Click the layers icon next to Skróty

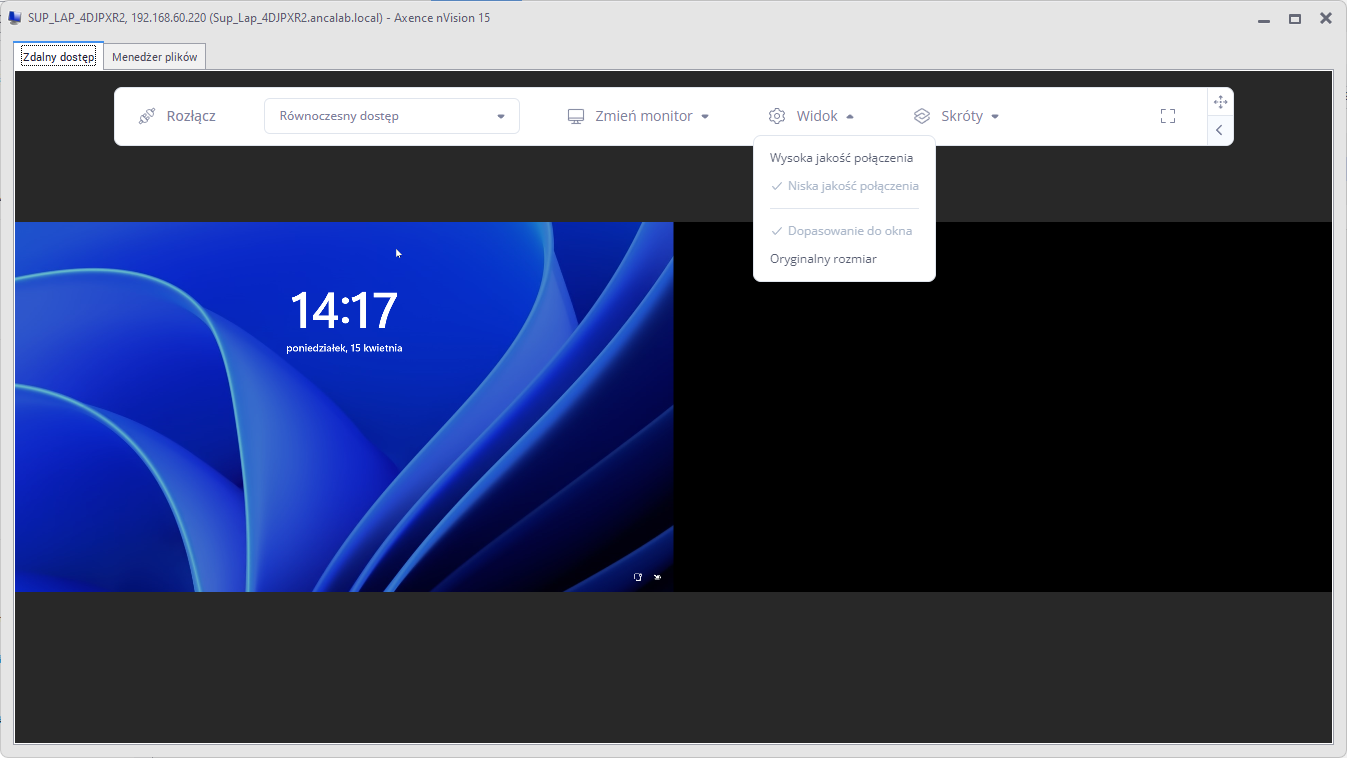pos(922,116)
